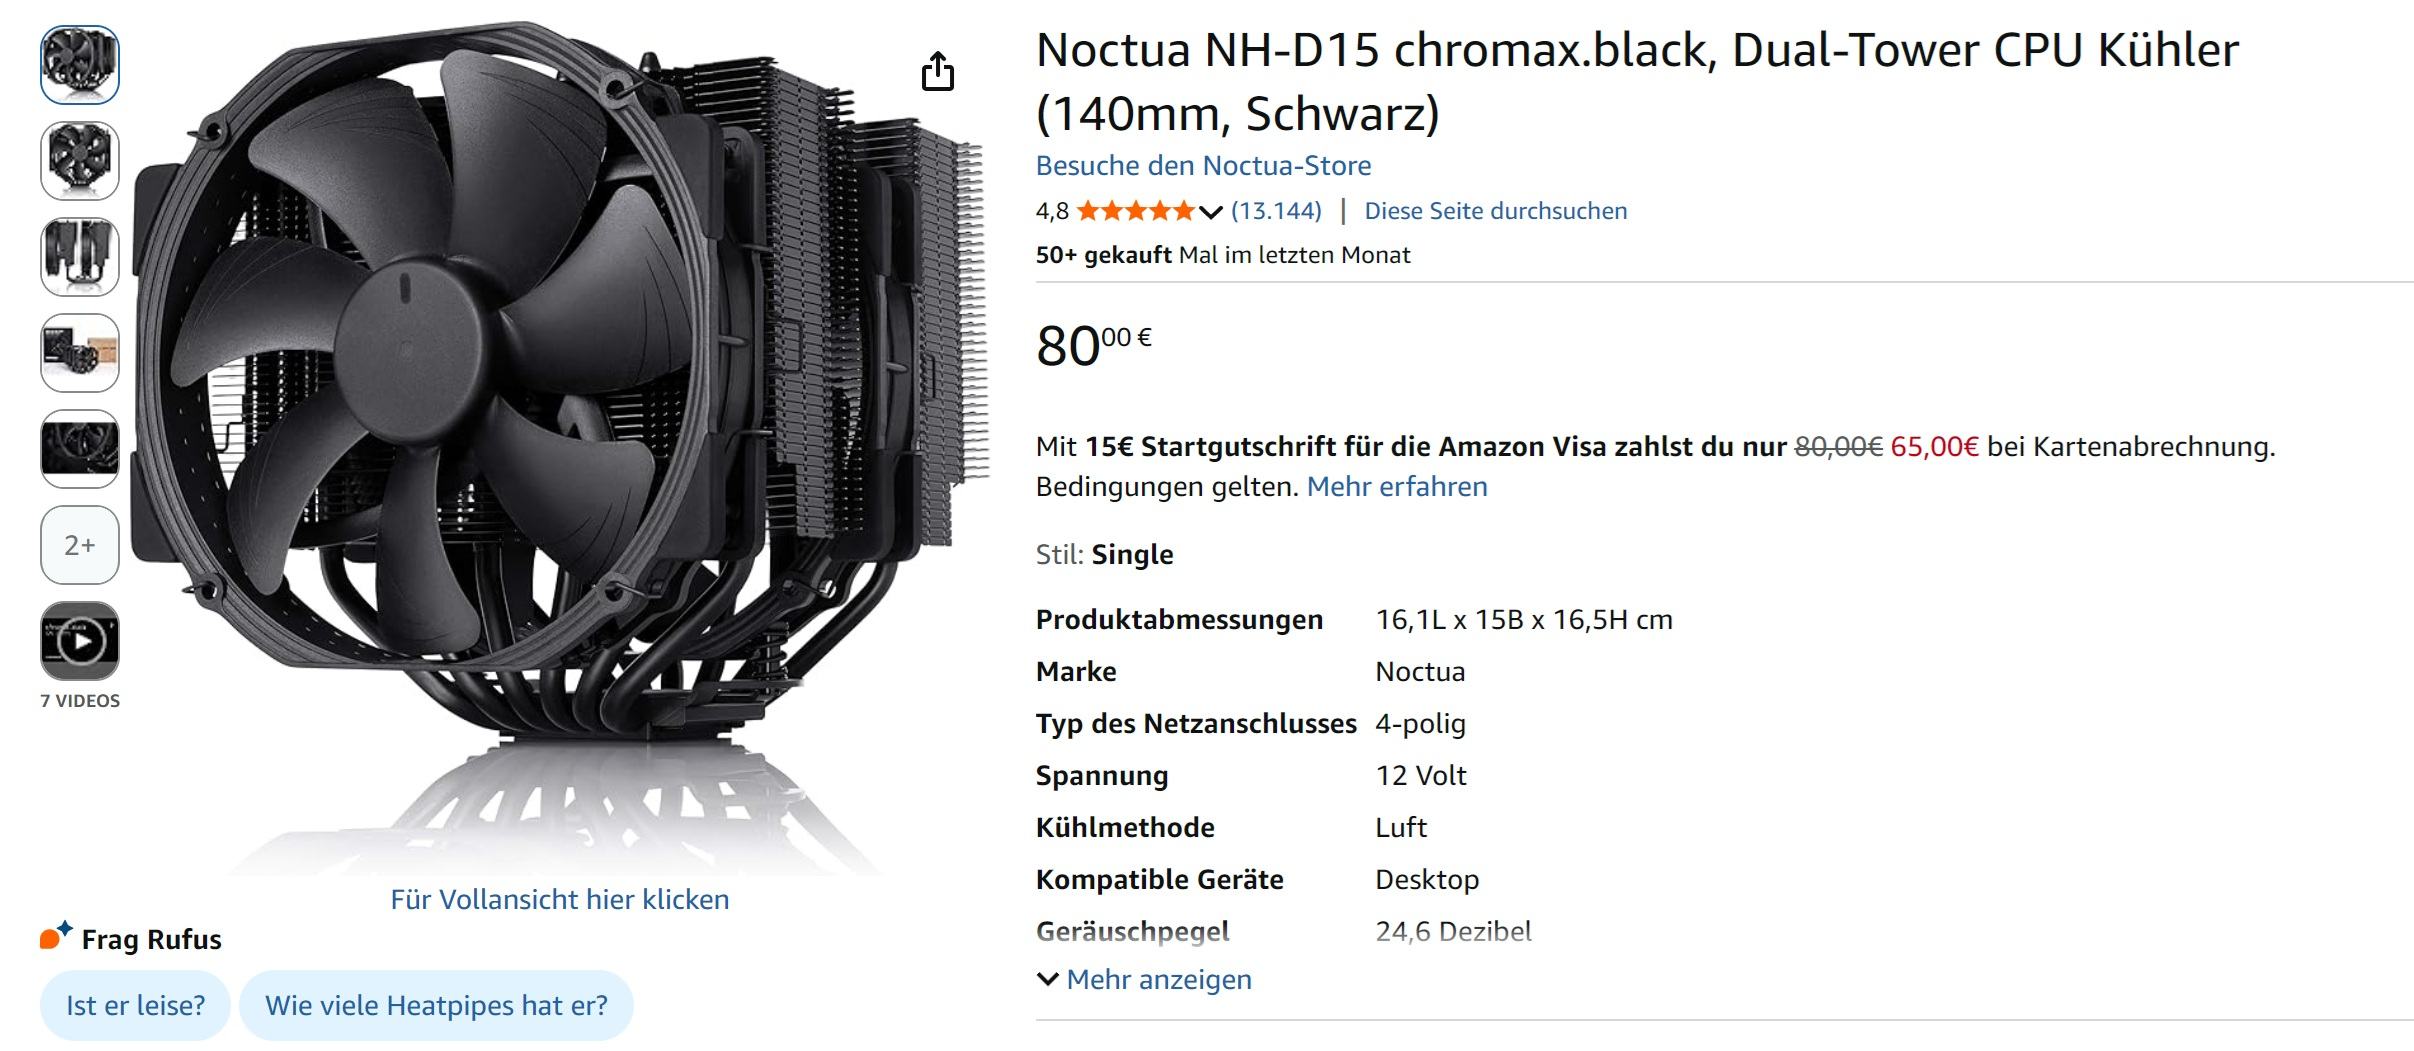Click the Frag Rufus assistant icon

pos(56,936)
